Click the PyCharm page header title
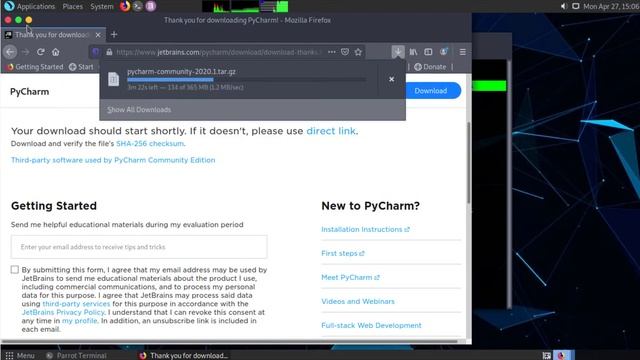 pos(29,91)
